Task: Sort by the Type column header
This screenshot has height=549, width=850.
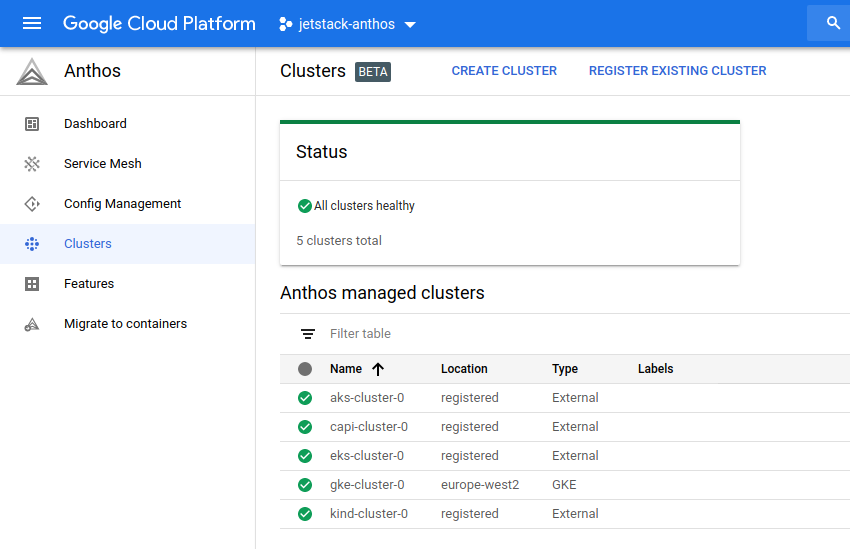Action: [x=565, y=369]
